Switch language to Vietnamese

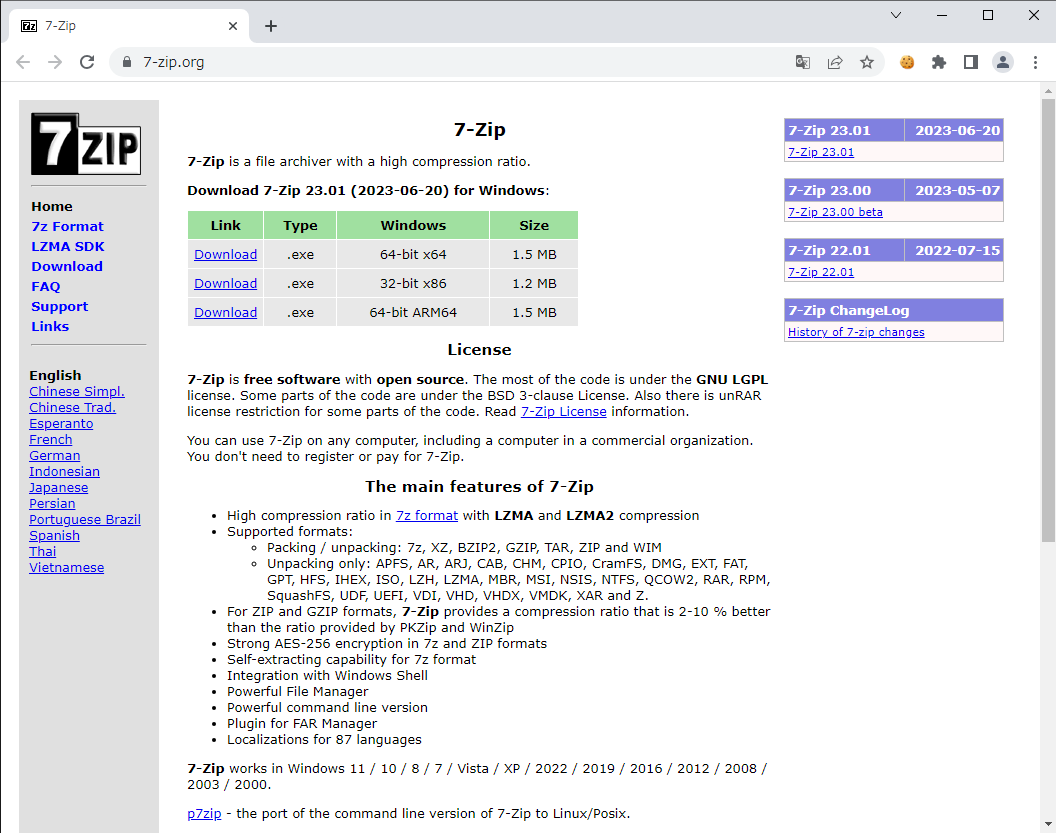click(x=67, y=568)
